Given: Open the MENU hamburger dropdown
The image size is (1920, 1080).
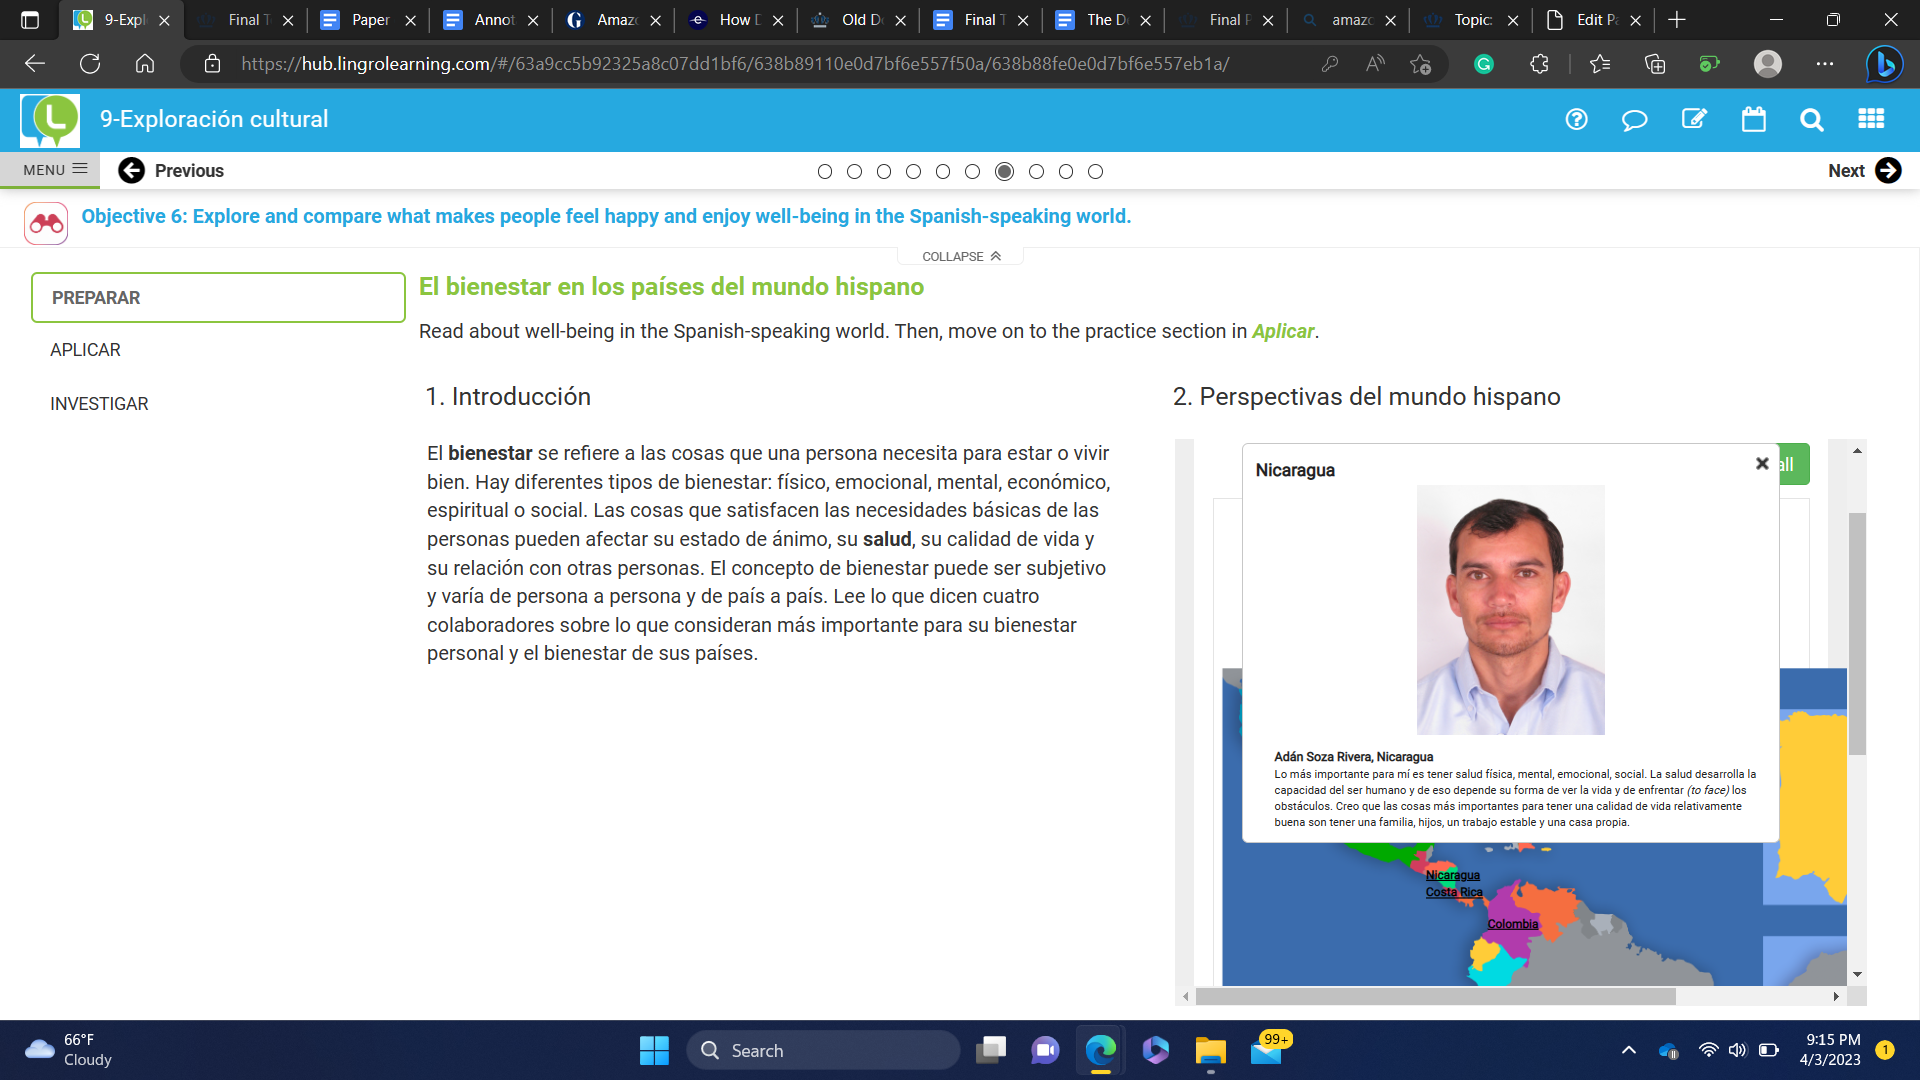Looking at the screenshot, I should (x=55, y=170).
